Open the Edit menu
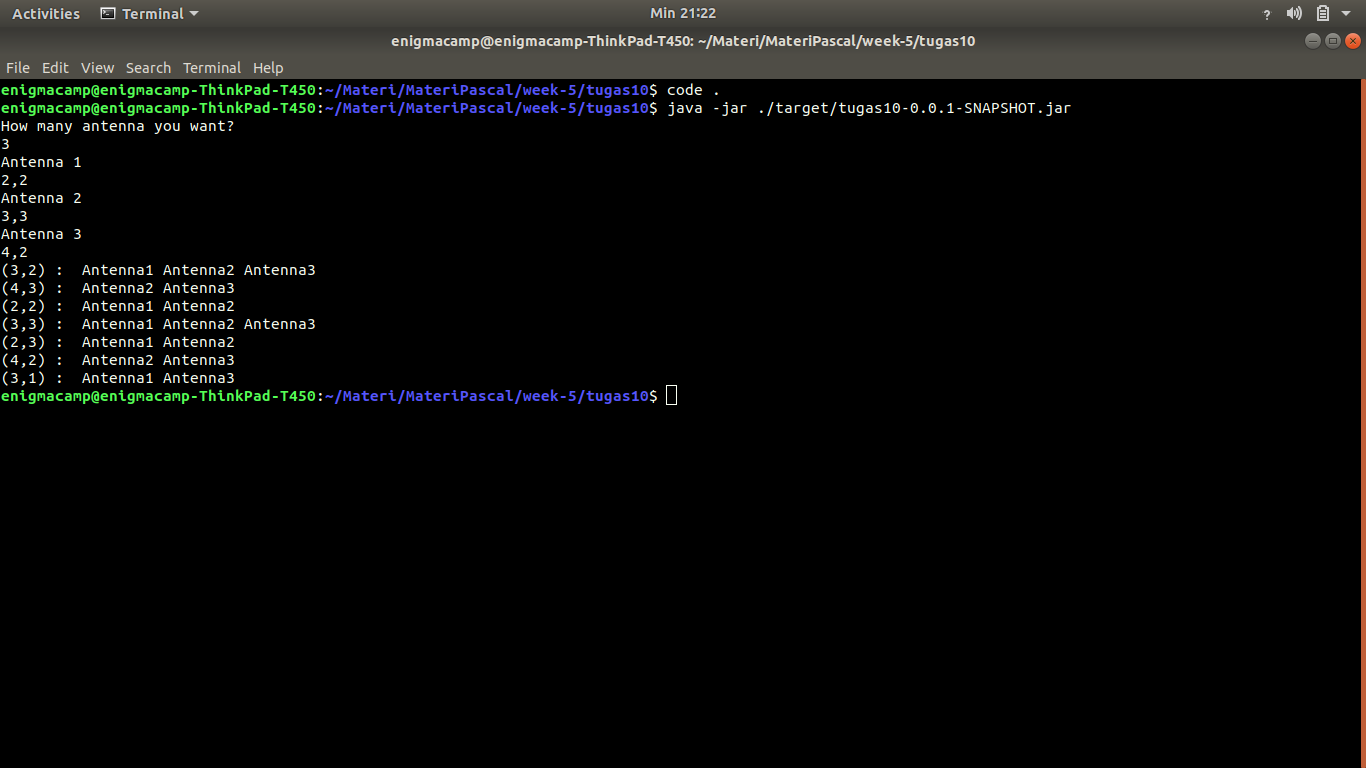This screenshot has height=768, width=1366. pos(55,68)
